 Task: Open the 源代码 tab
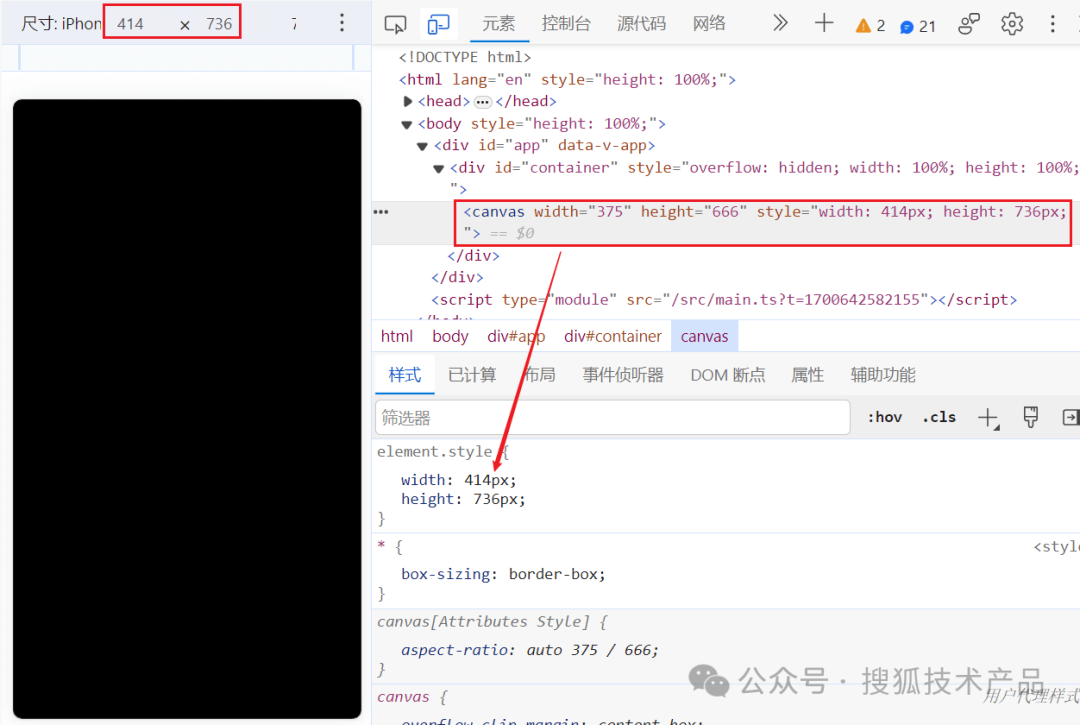(x=641, y=24)
